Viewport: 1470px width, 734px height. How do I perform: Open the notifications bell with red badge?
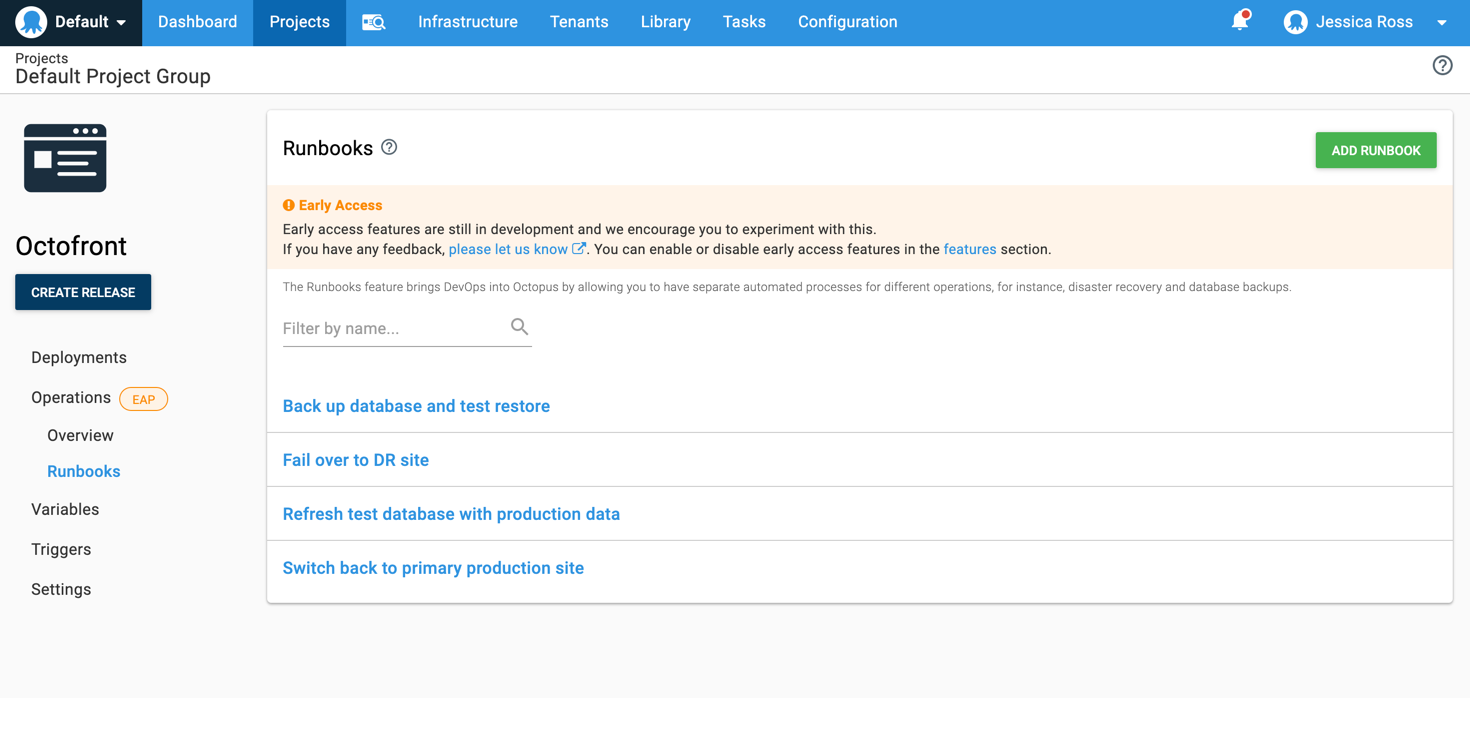pos(1240,20)
